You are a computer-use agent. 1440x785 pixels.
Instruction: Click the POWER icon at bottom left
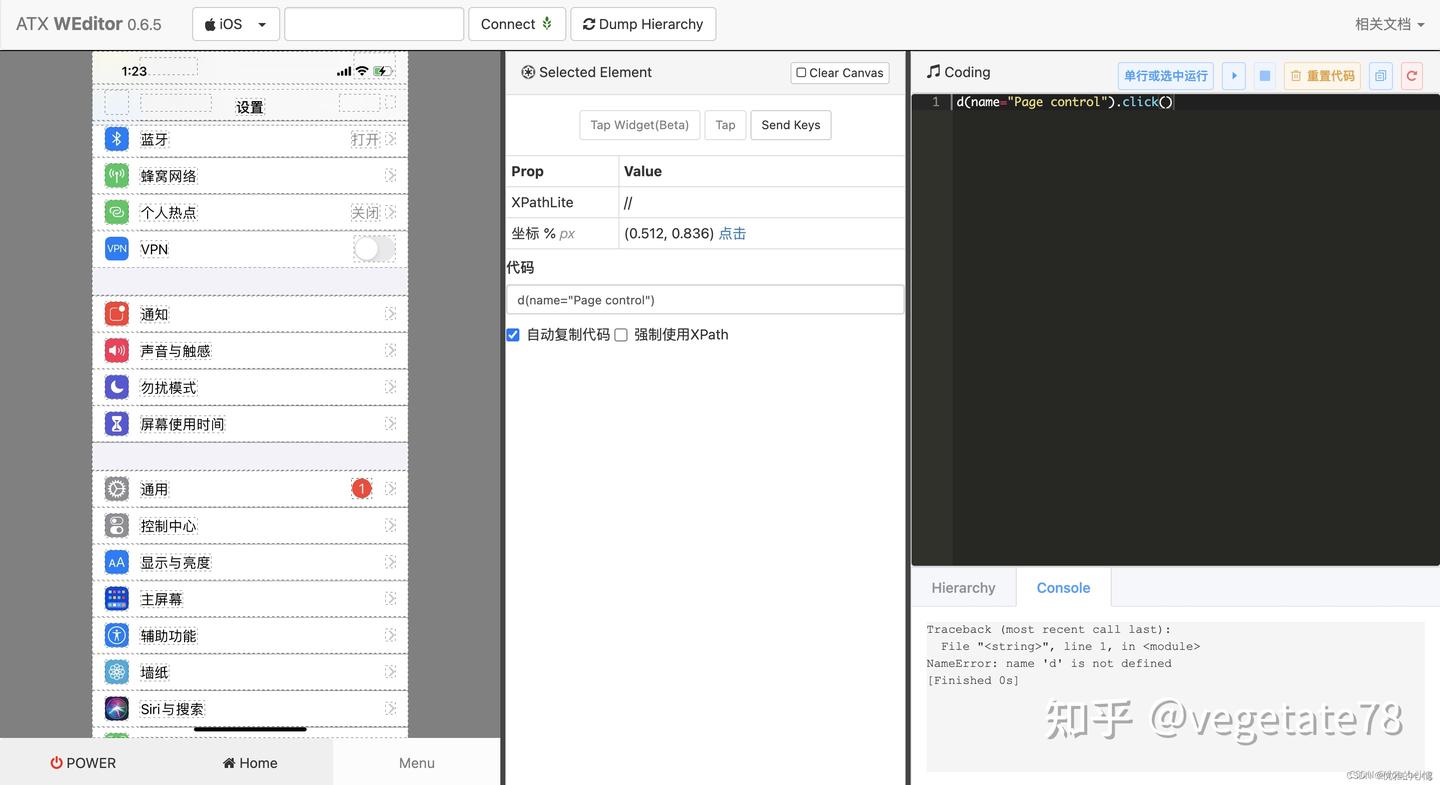(x=57, y=762)
